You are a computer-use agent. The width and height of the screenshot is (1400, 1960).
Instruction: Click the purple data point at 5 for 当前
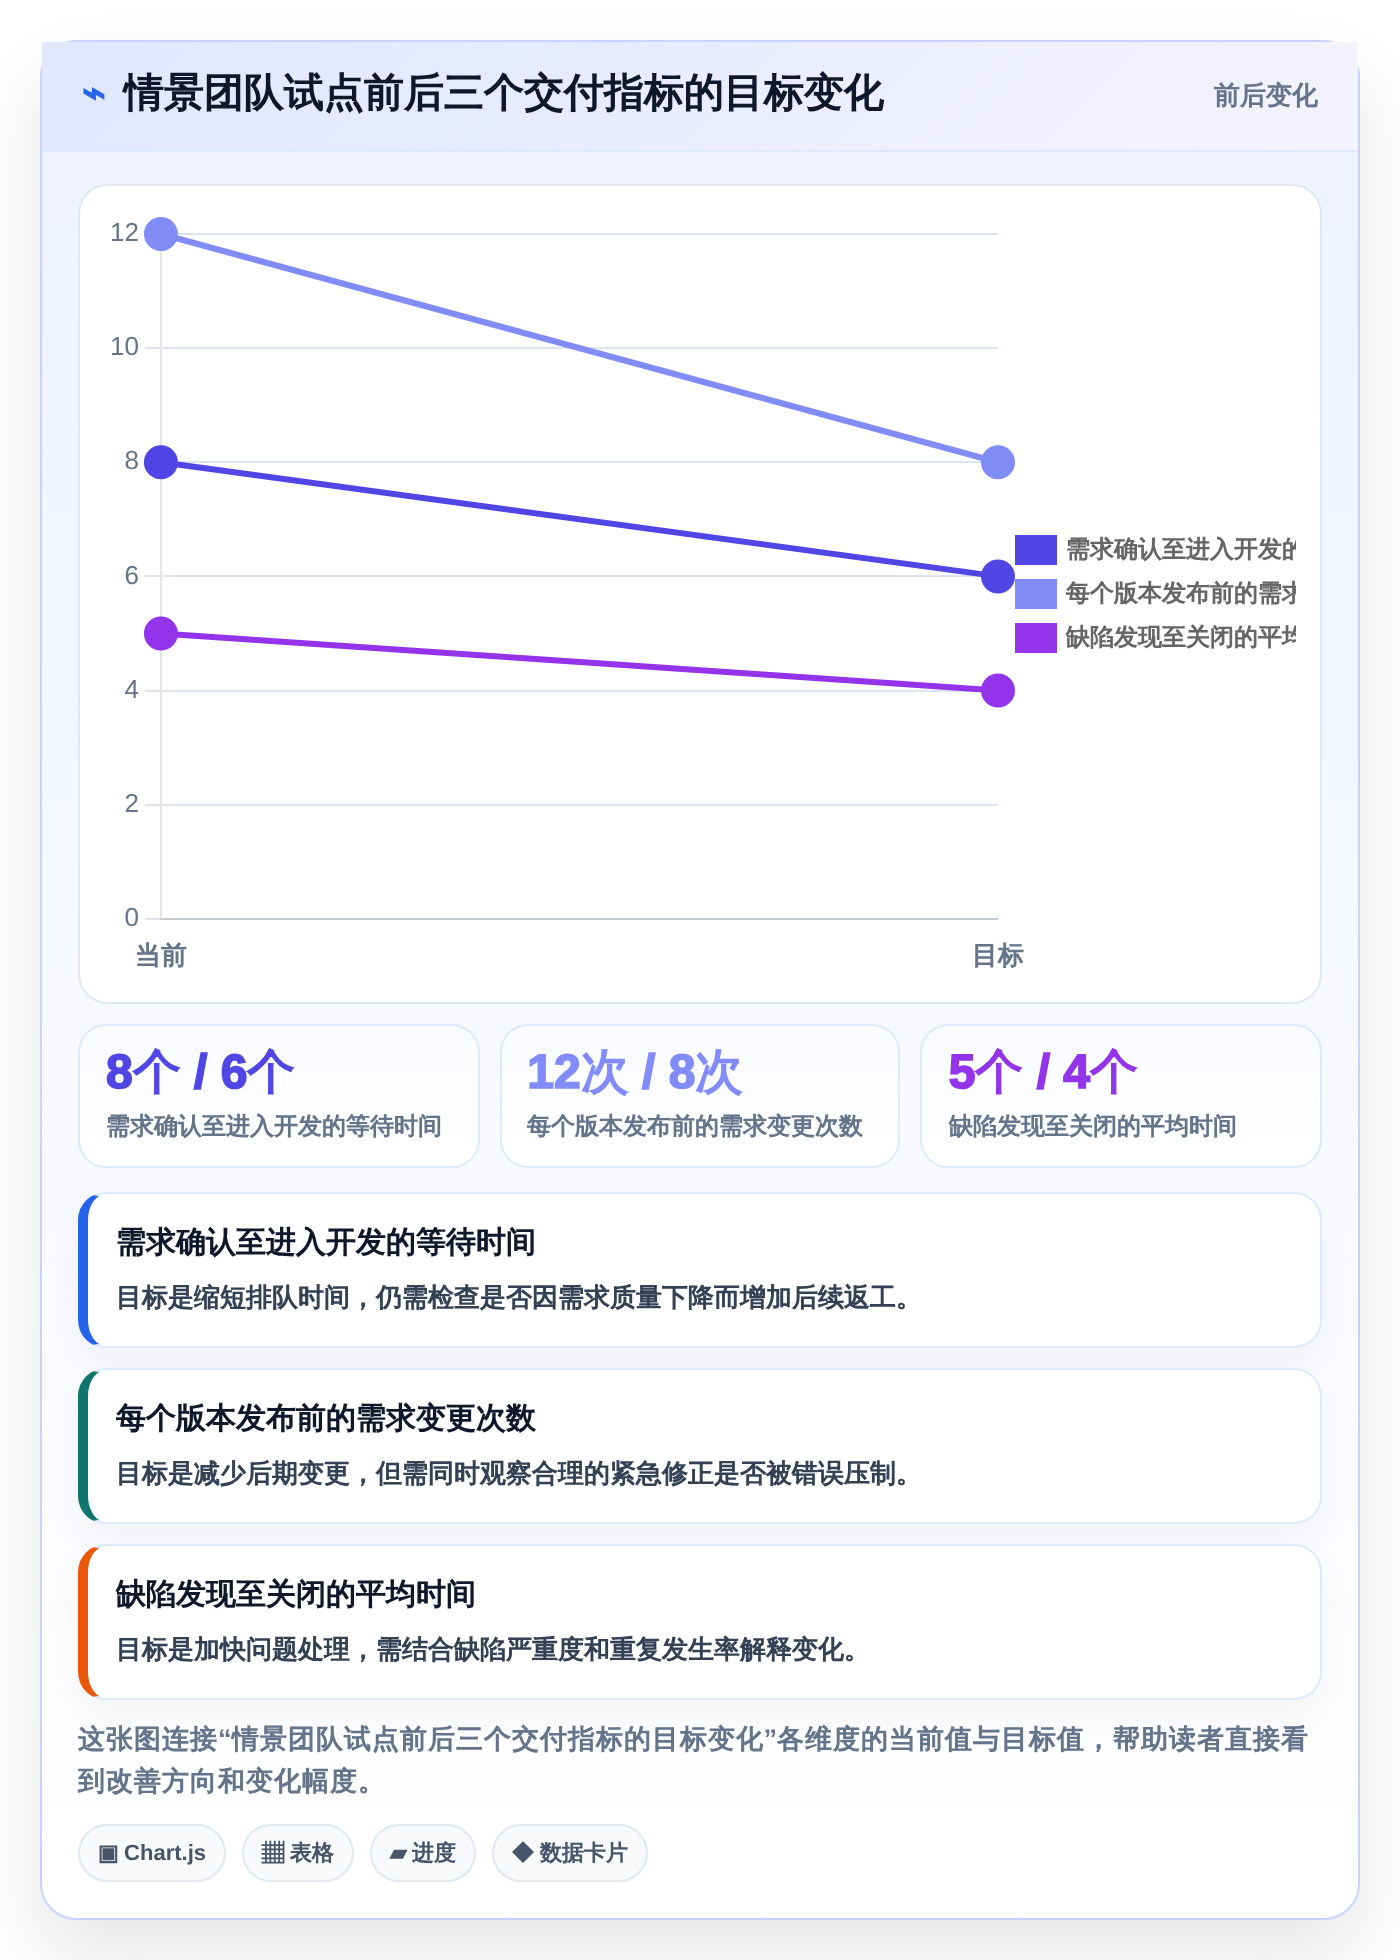point(161,633)
